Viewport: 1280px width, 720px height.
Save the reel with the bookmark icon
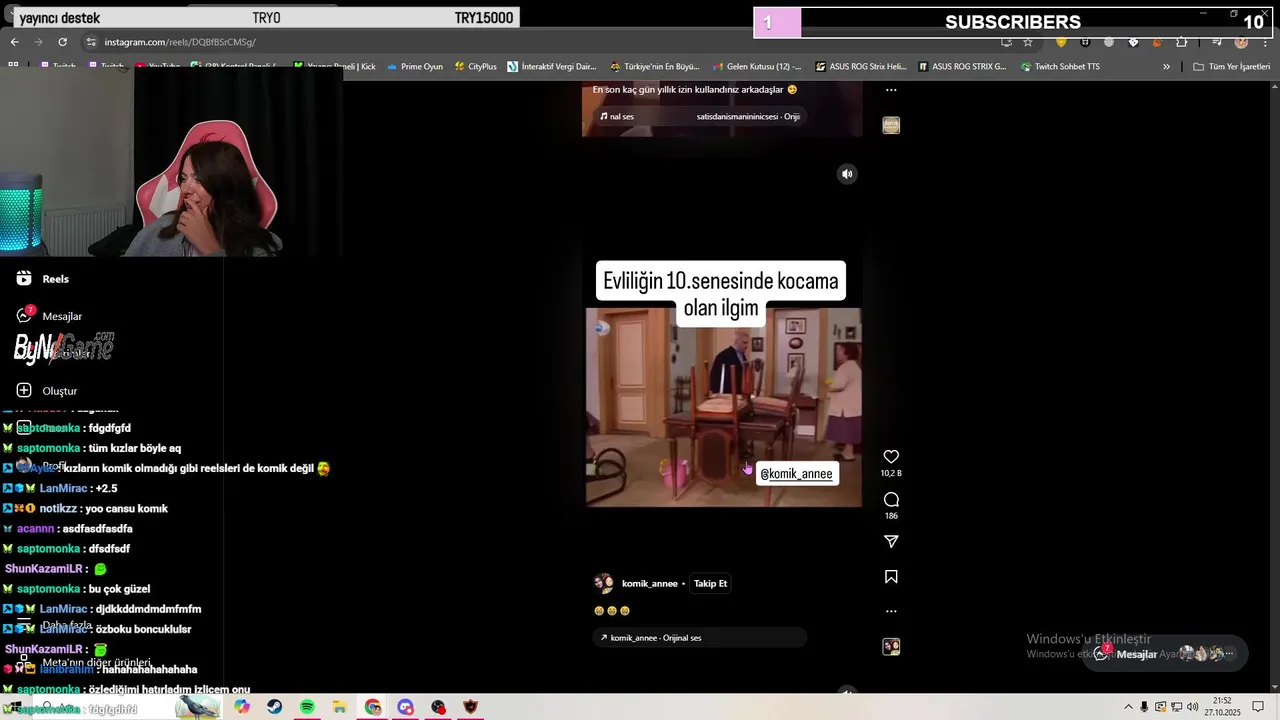pyautogui.click(x=891, y=577)
